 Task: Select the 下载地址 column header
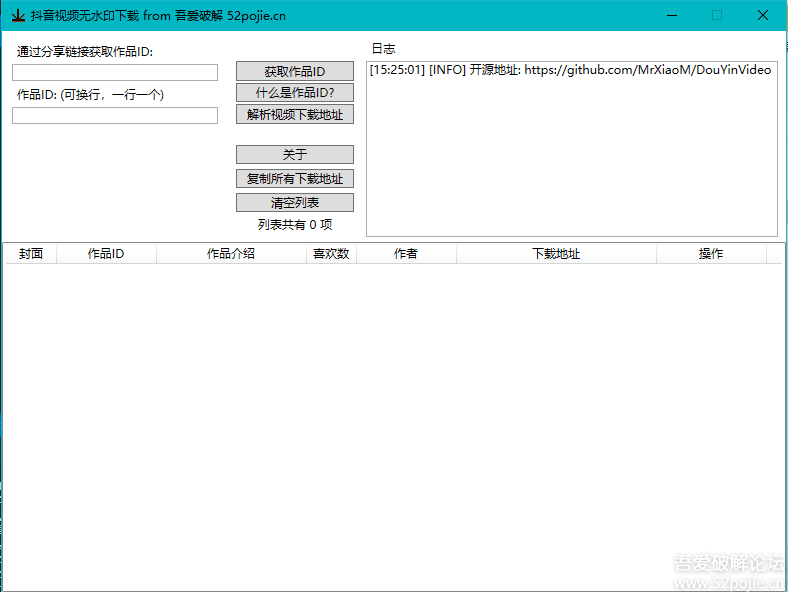pos(556,254)
